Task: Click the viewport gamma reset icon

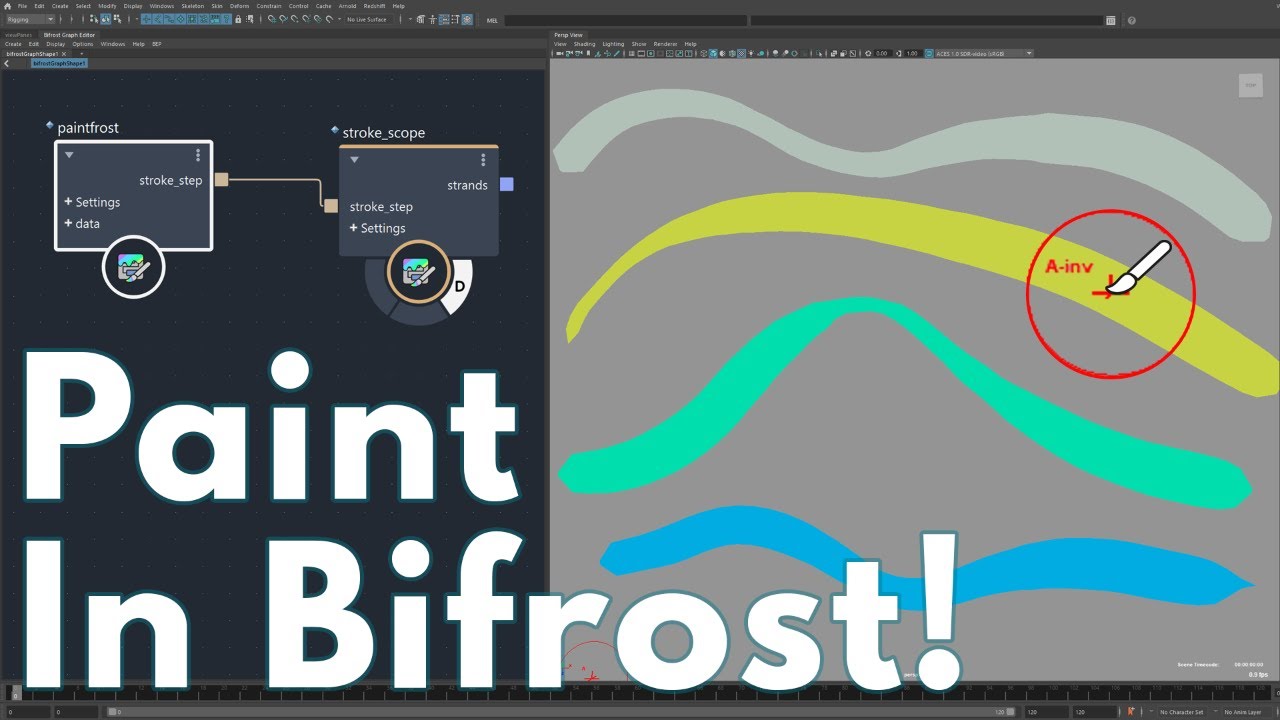Action: [x=898, y=53]
